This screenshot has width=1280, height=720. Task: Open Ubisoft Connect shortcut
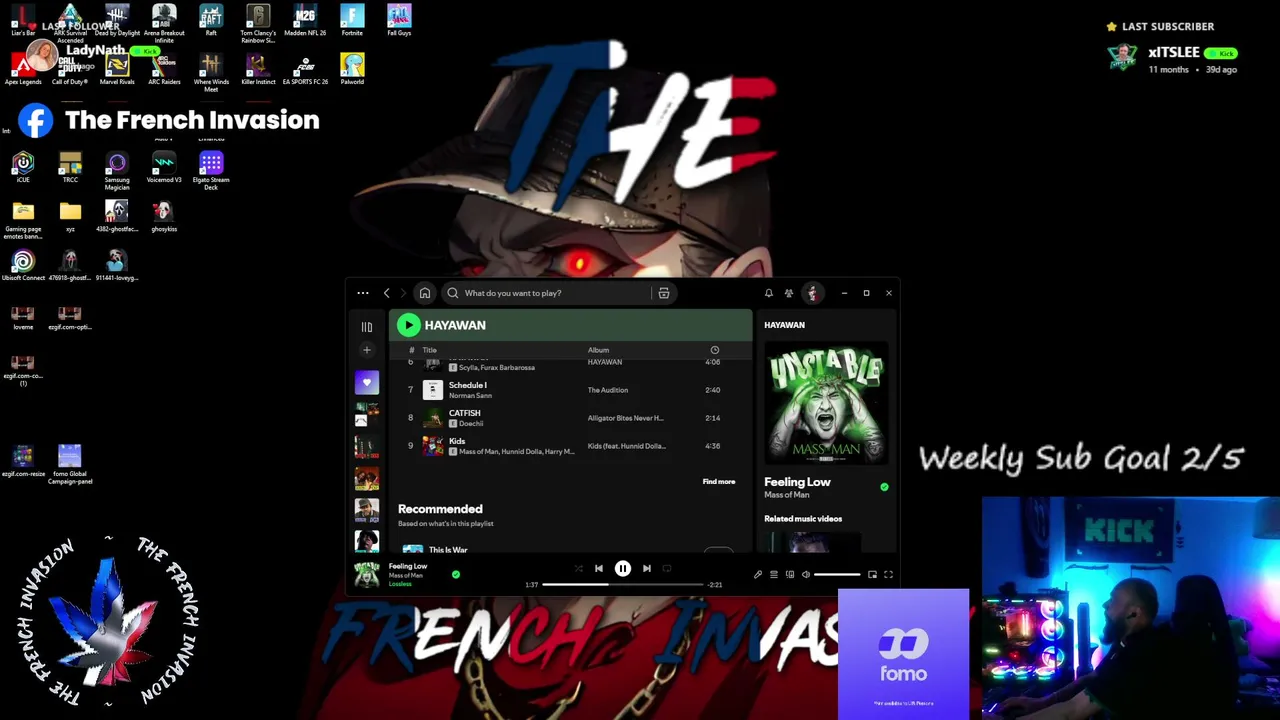[x=23, y=266]
